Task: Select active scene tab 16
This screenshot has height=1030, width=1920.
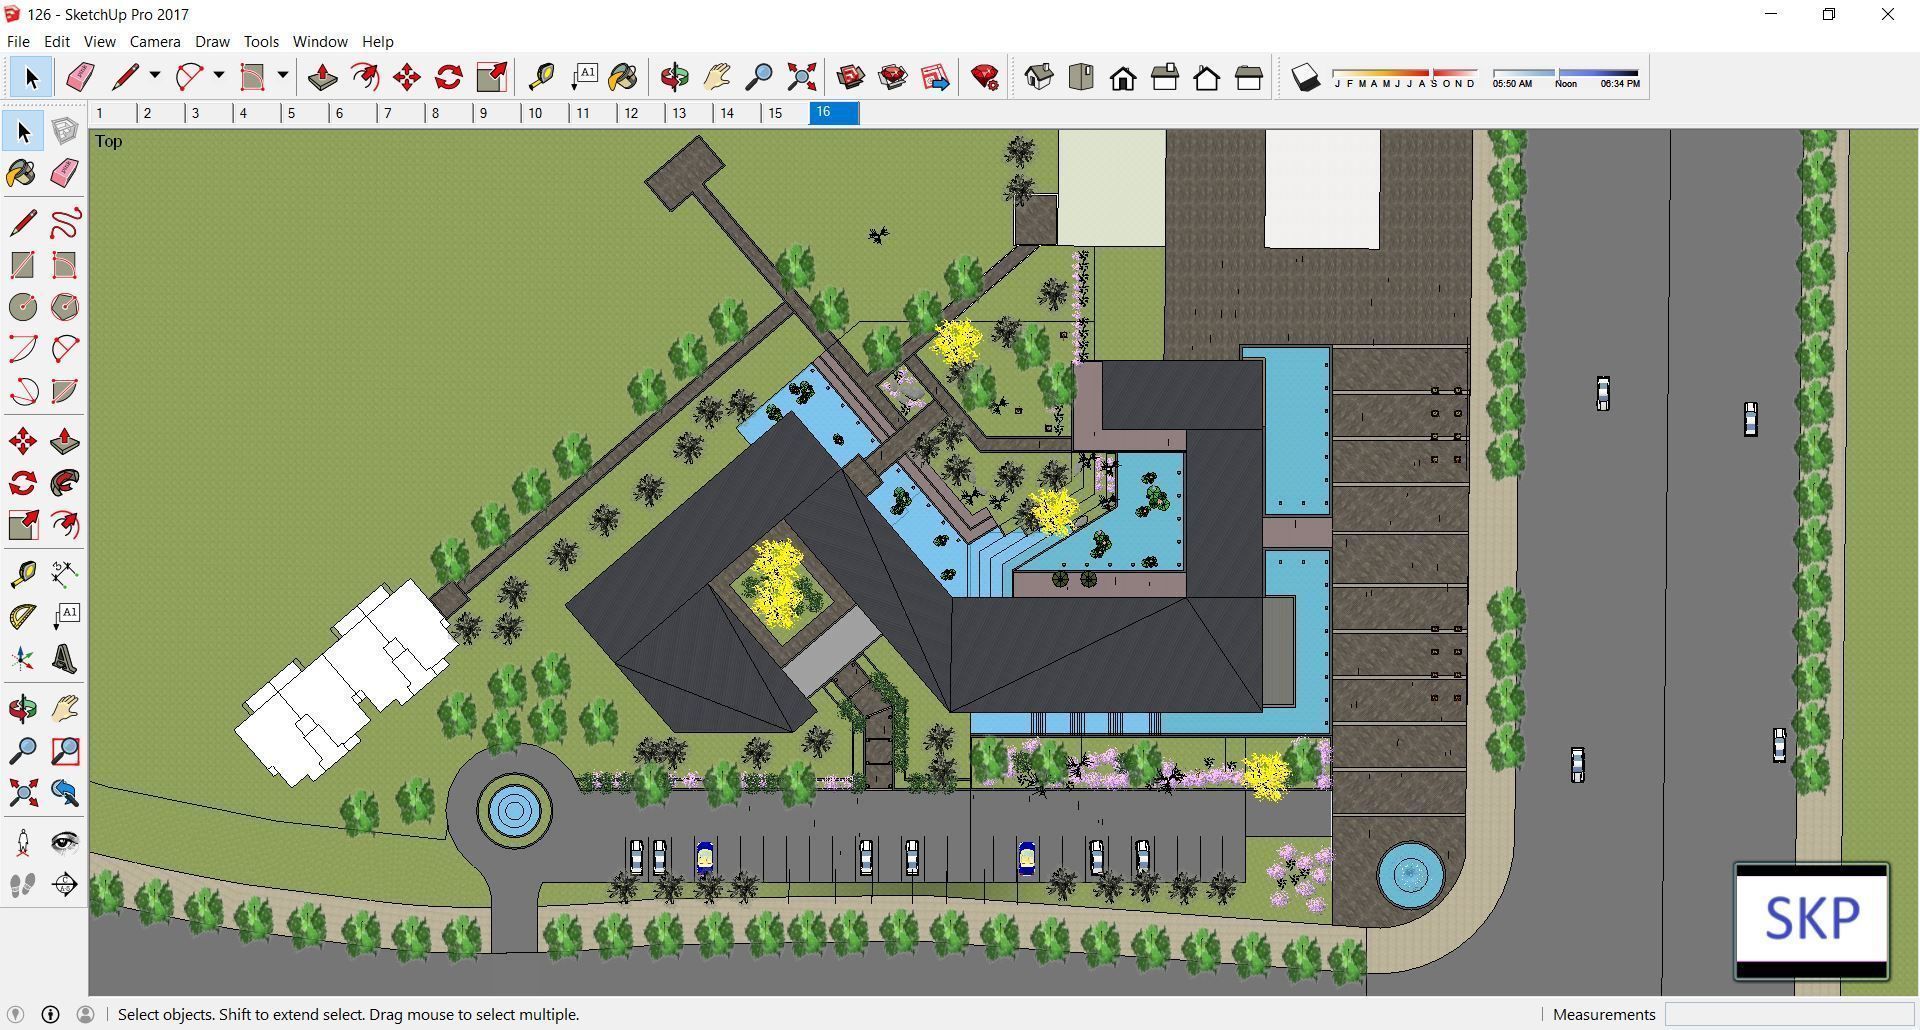Action: [834, 113]
